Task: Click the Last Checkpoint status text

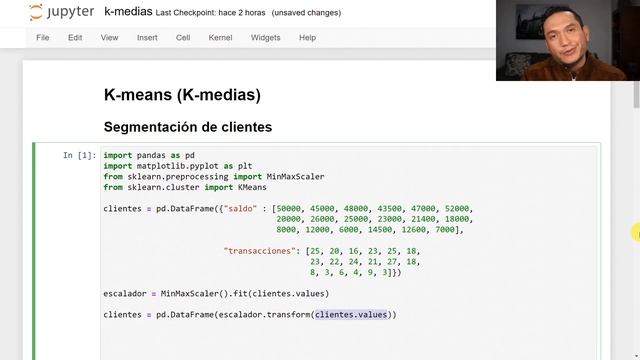Action: 210,13
